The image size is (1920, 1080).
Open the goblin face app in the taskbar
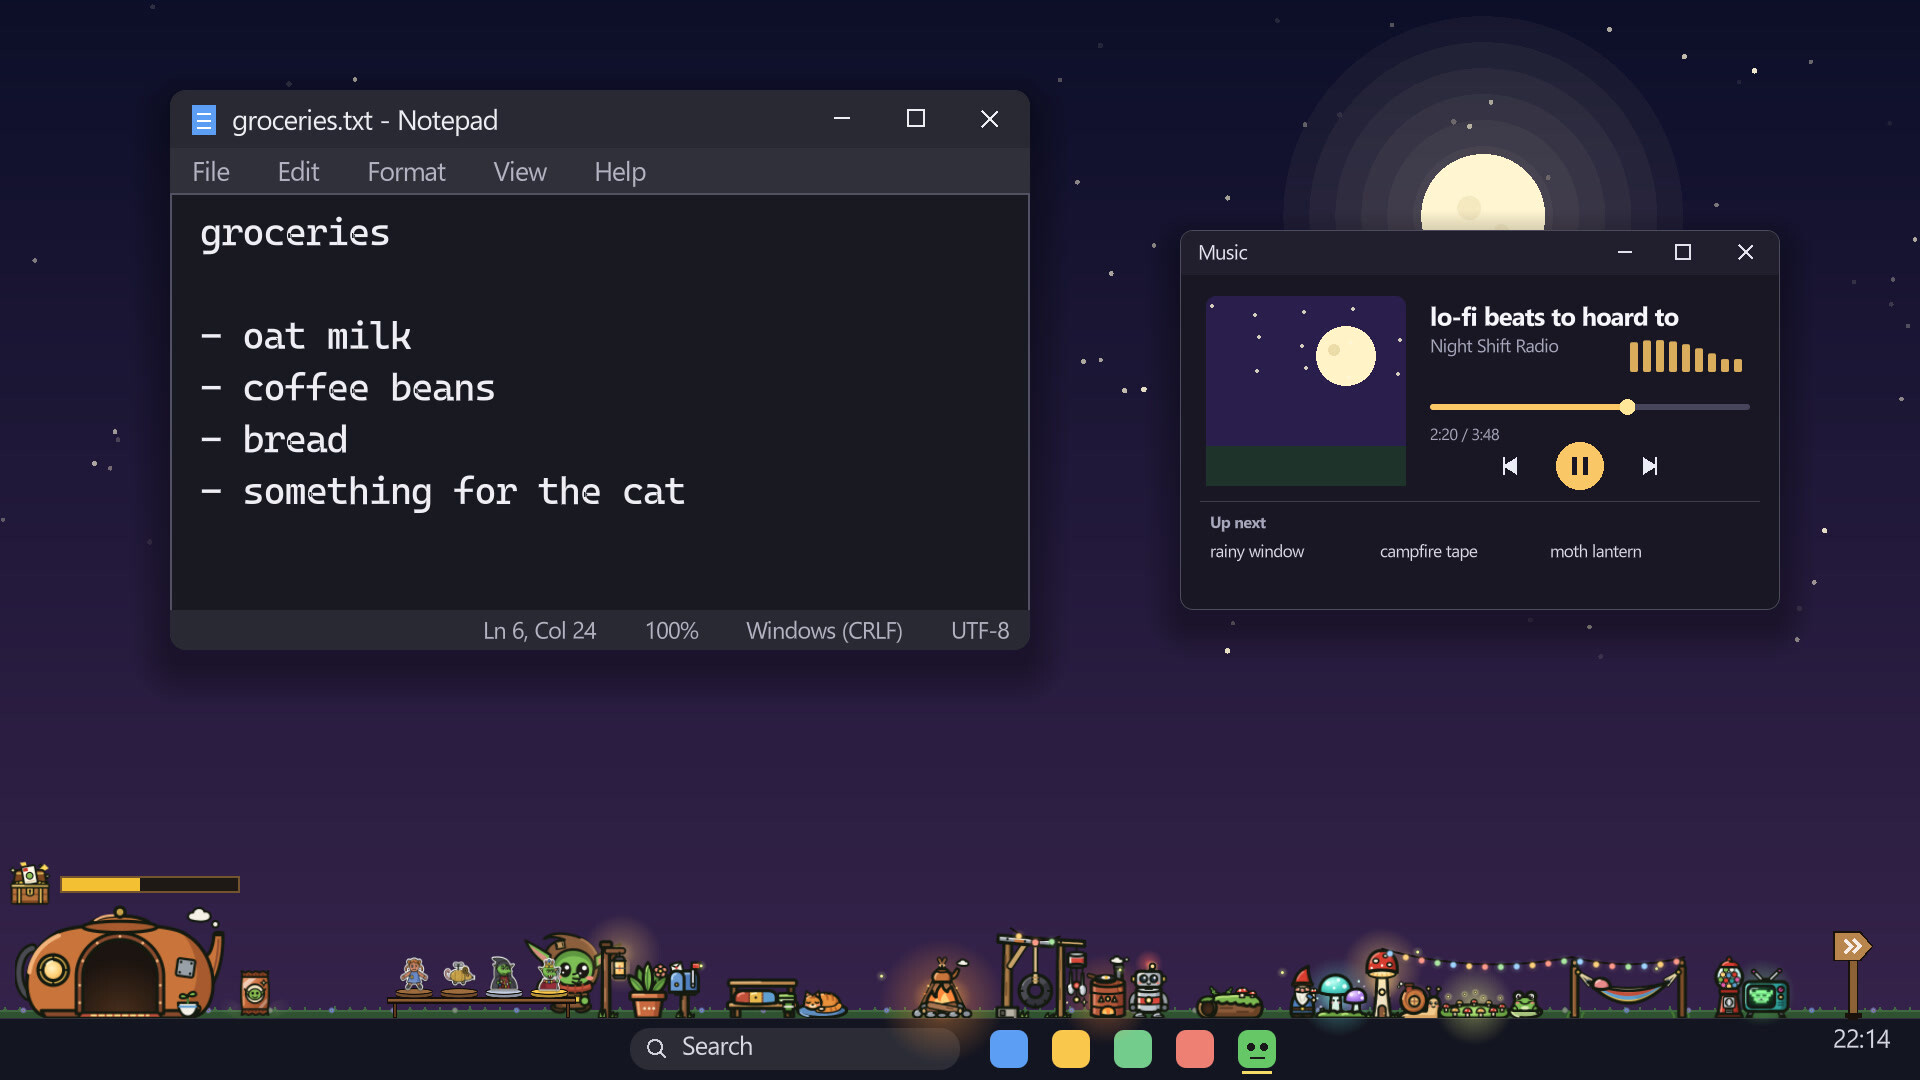click(1257, 1049)
